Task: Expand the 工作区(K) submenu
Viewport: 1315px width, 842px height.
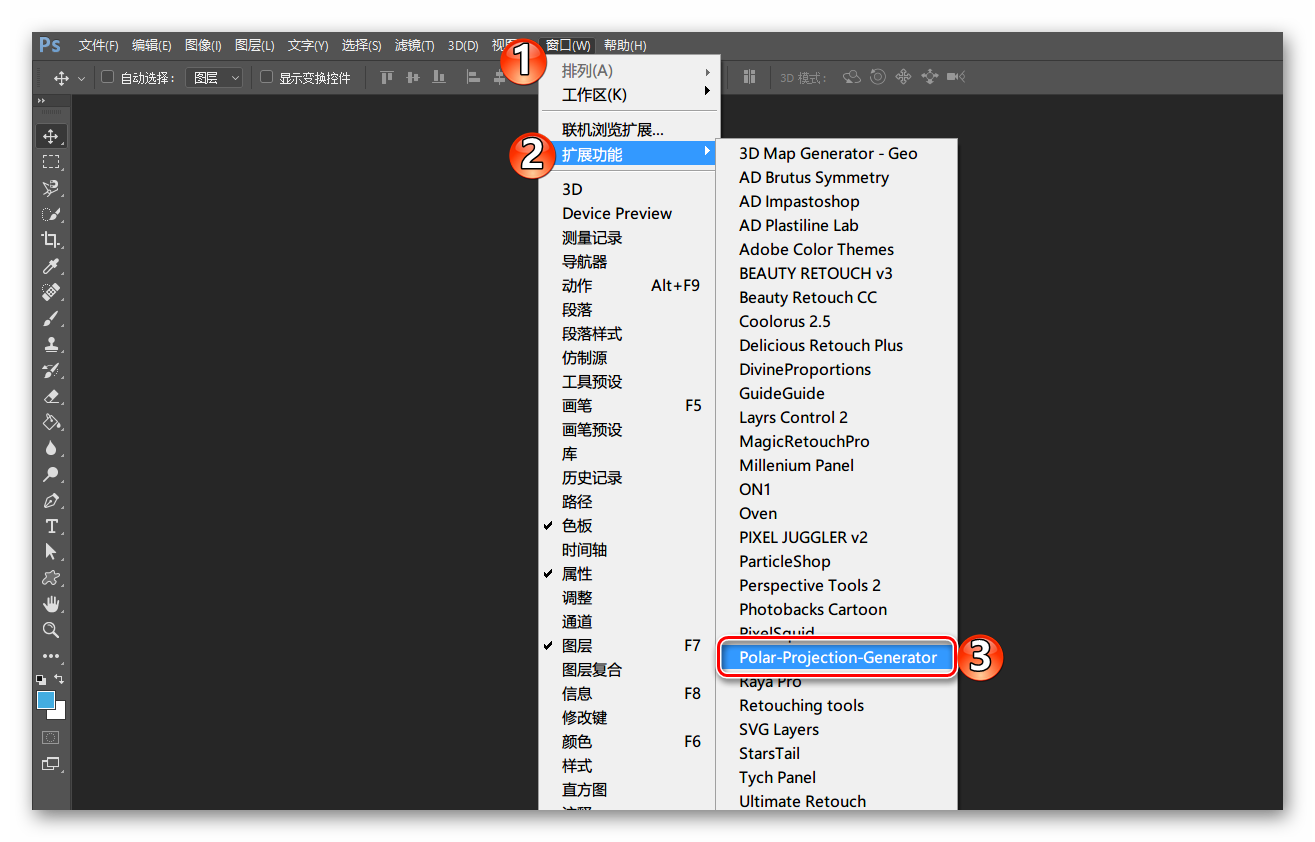Action: click(x=628, y=95)
